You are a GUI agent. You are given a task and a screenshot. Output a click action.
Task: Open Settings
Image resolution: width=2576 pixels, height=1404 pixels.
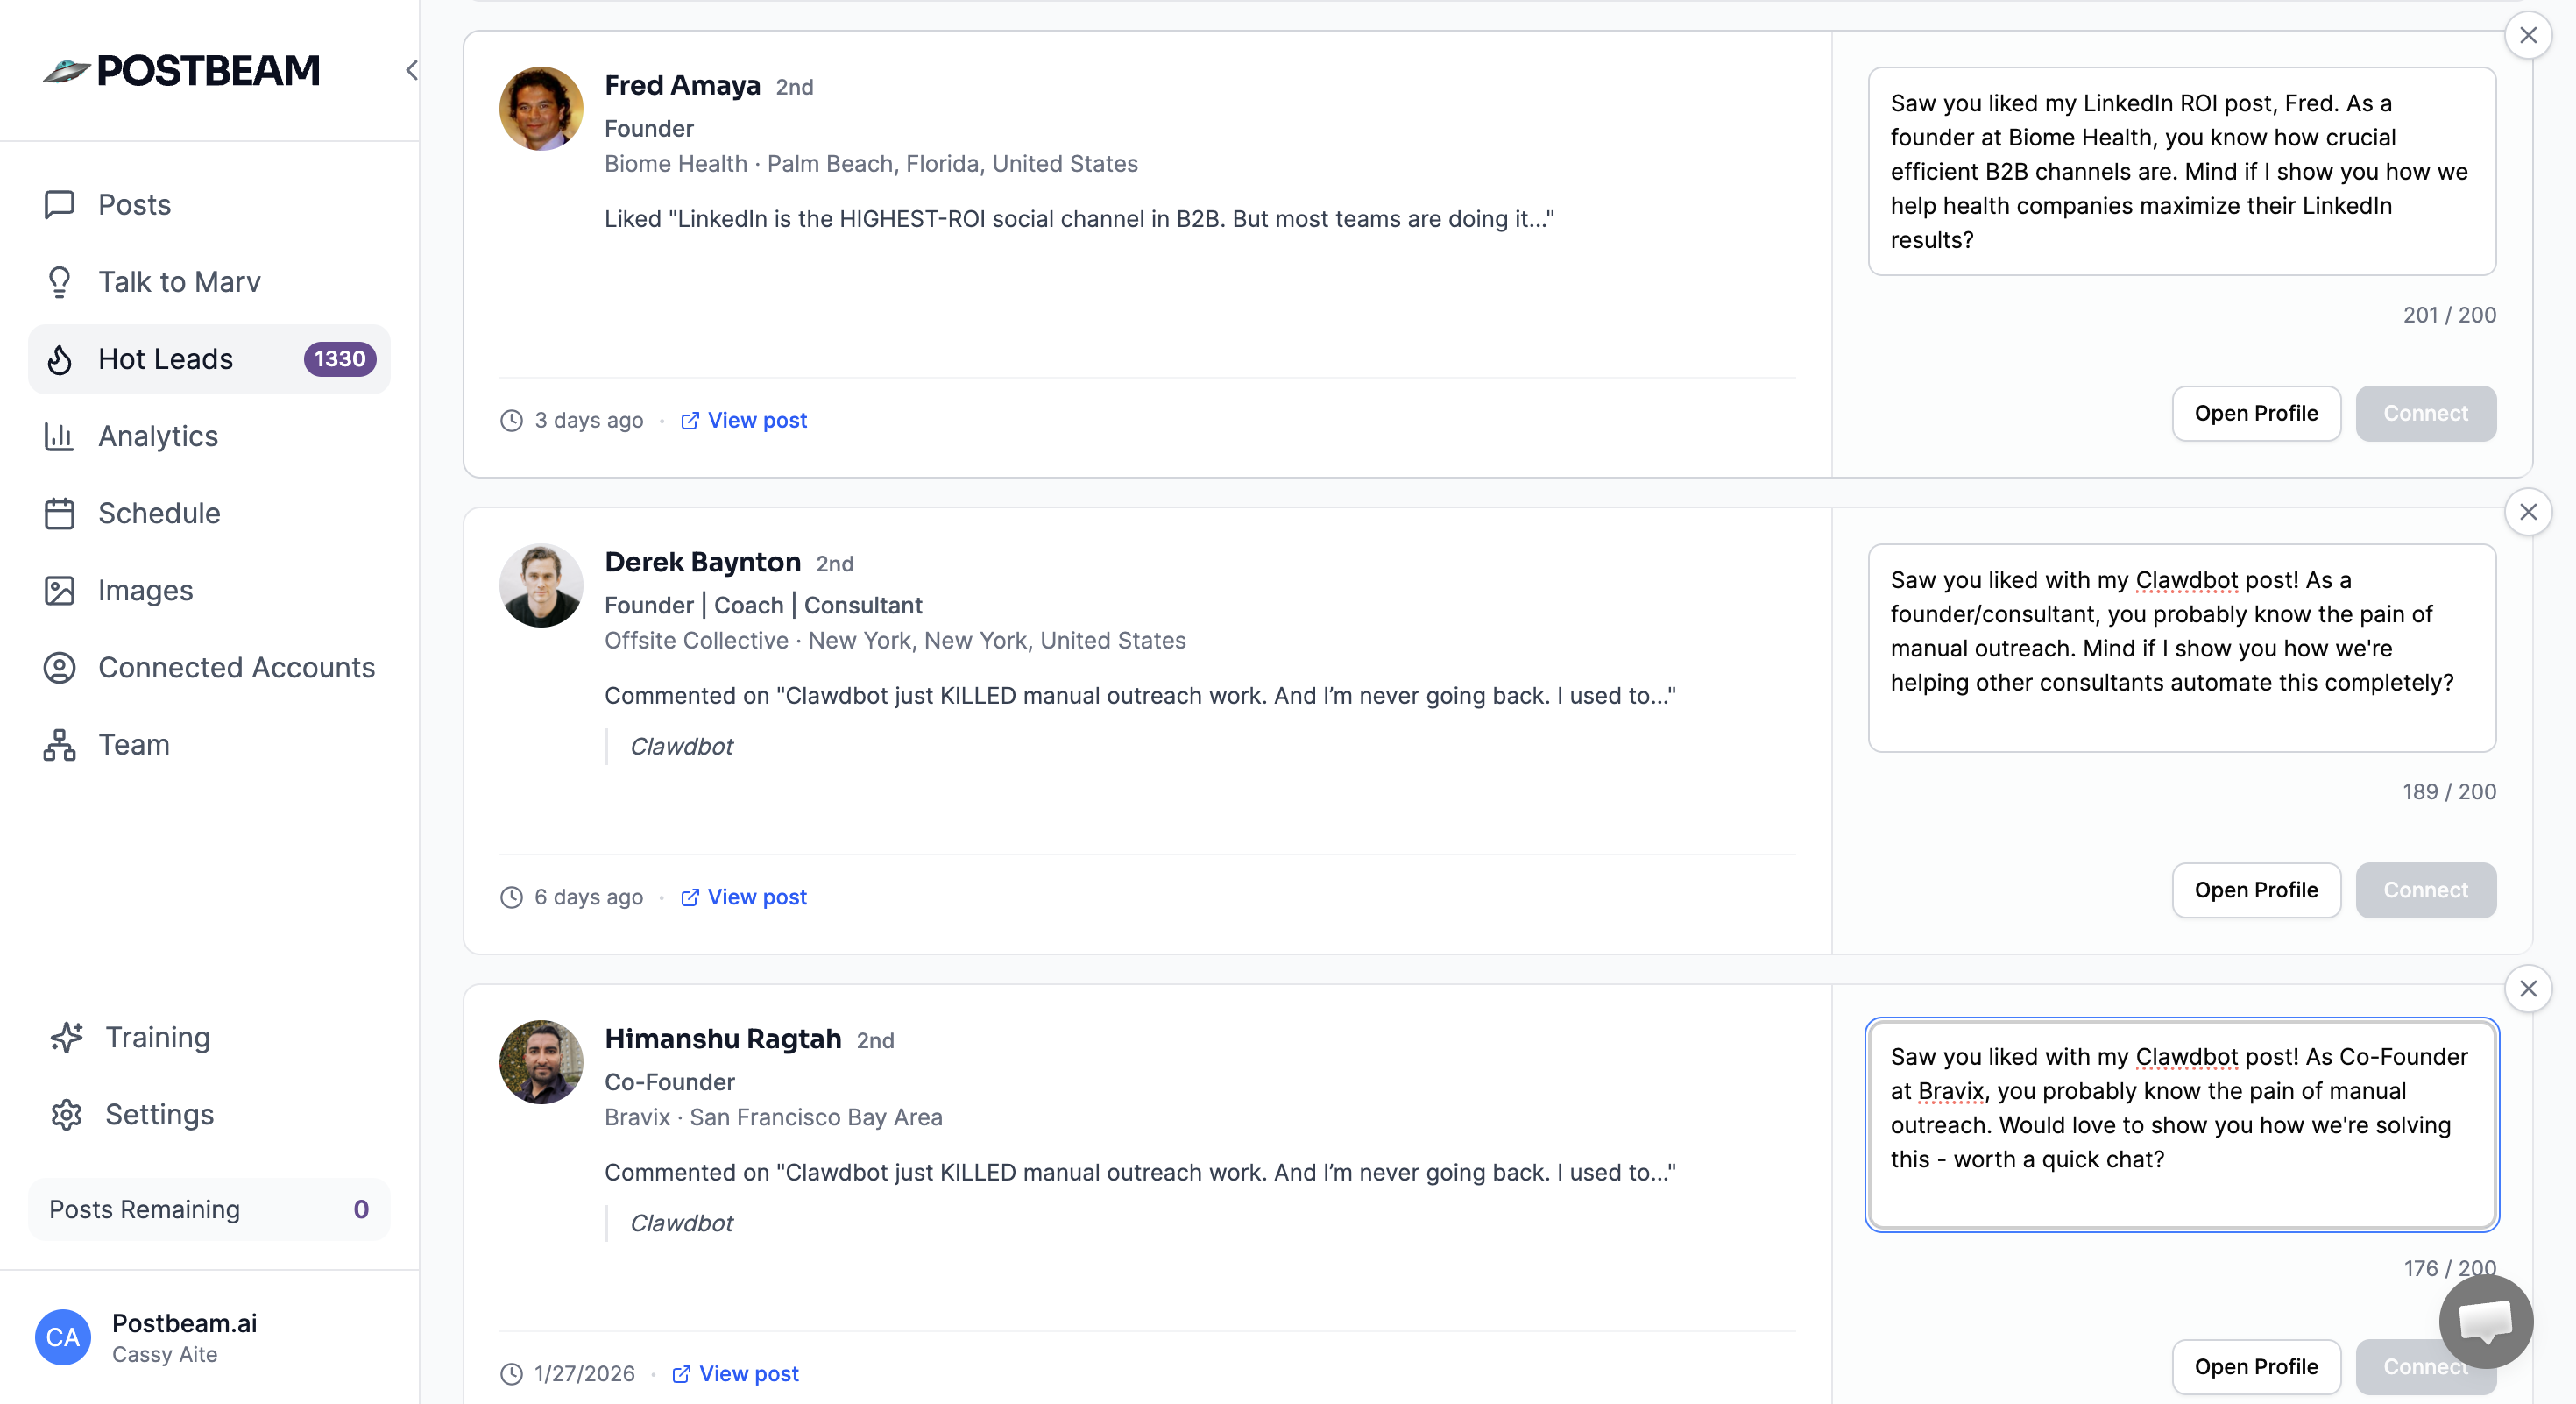160,1114
